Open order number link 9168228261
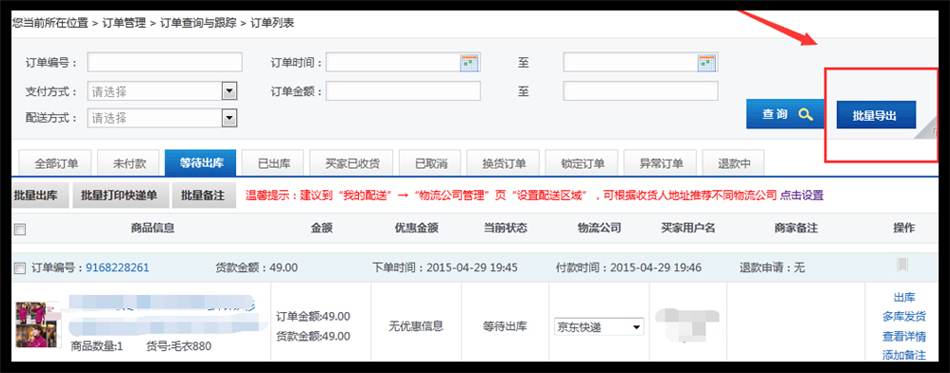Screen dimensions: 950x373 click(x=118, y=268)
